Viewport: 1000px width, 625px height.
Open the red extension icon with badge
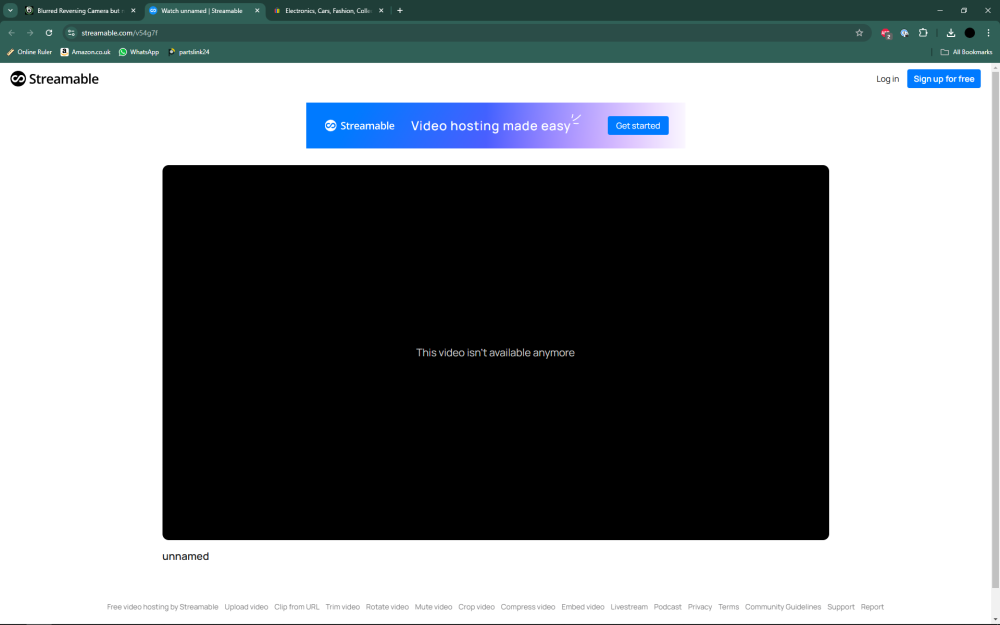tap(886, 33)
